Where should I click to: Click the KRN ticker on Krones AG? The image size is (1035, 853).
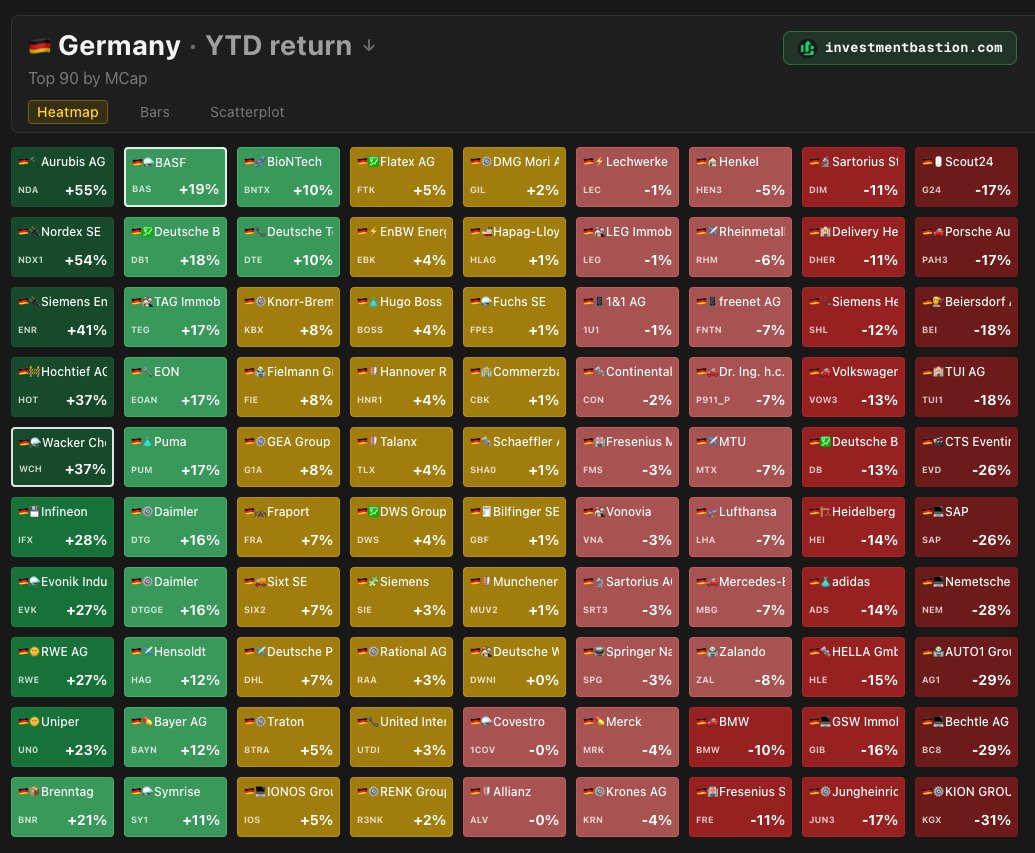click(592, 820)
